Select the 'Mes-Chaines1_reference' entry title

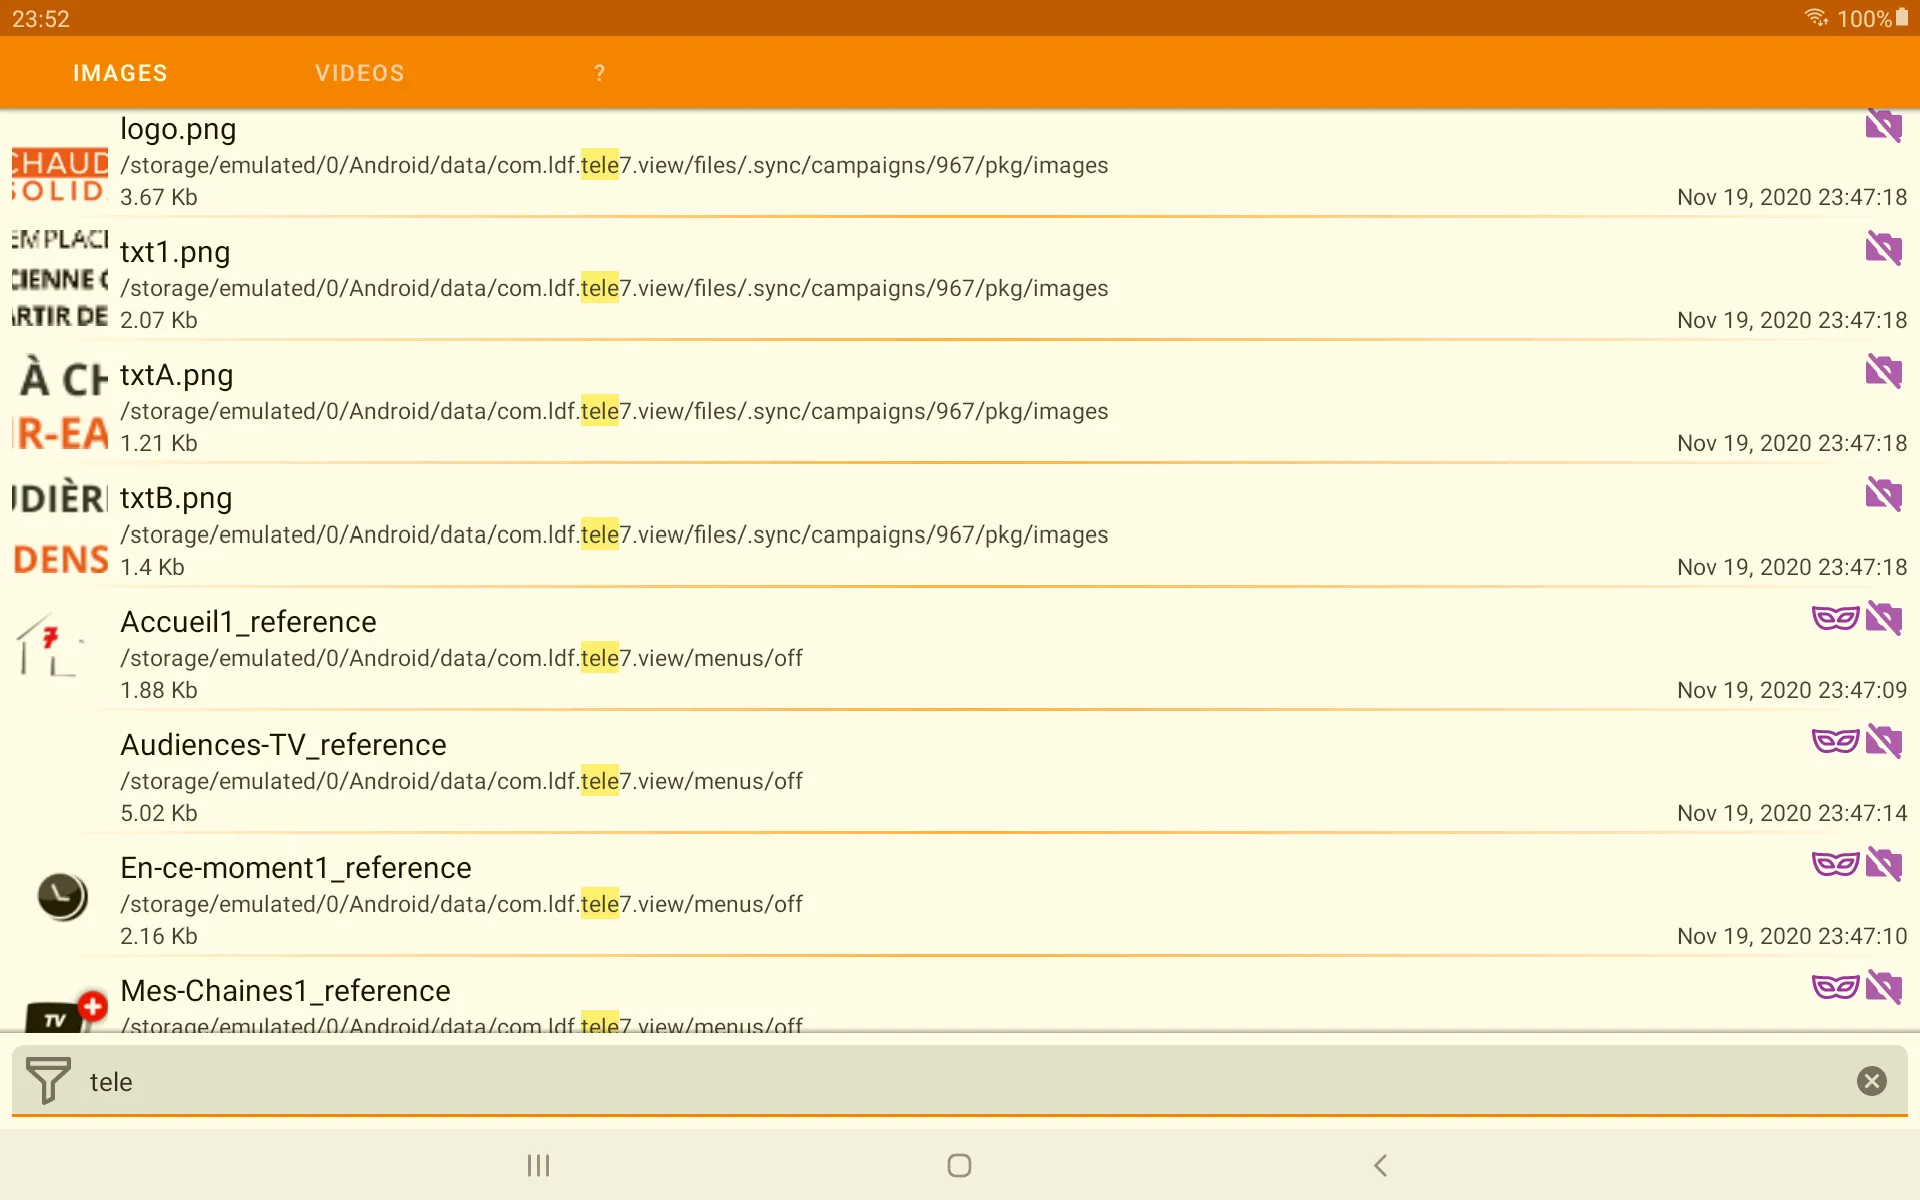click(x=285, y=991)
